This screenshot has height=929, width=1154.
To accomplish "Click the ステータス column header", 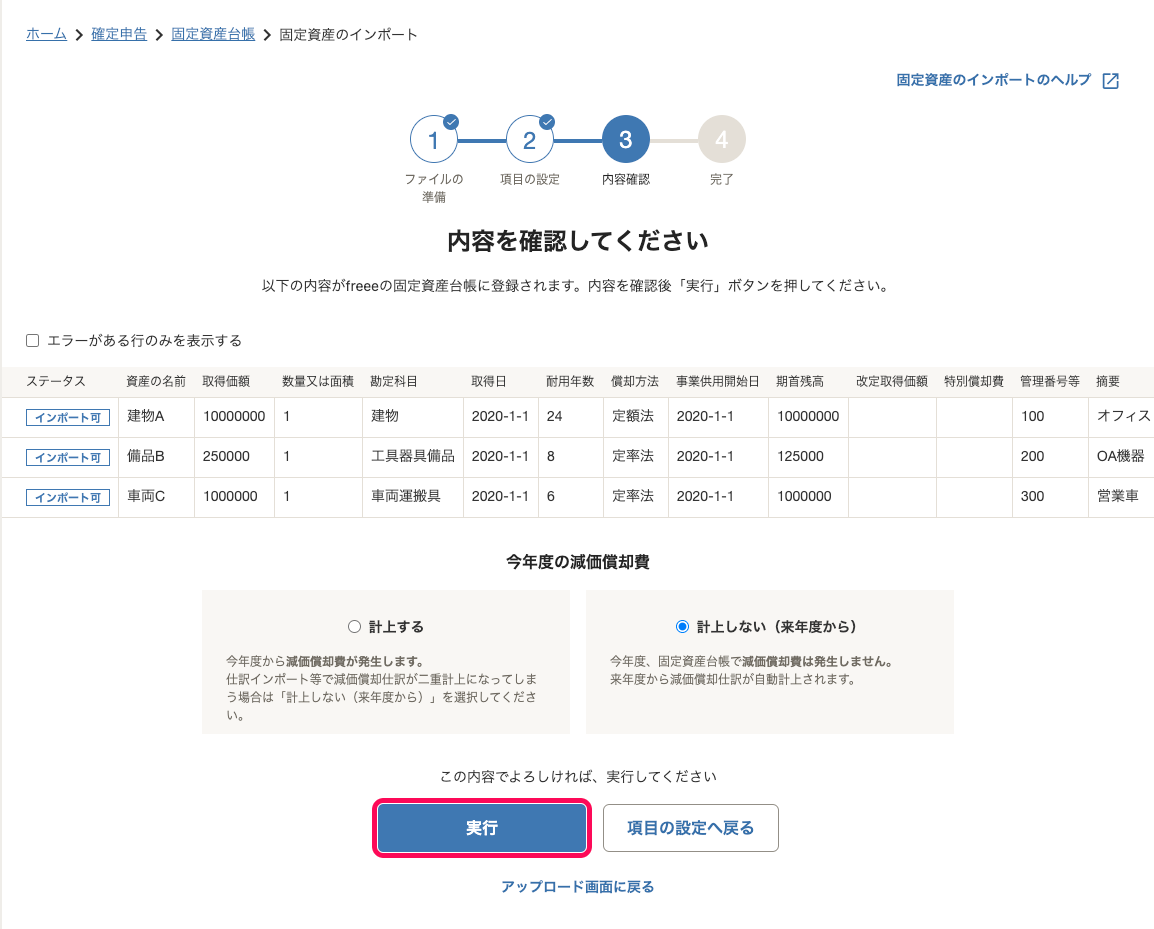I will 56,381.
